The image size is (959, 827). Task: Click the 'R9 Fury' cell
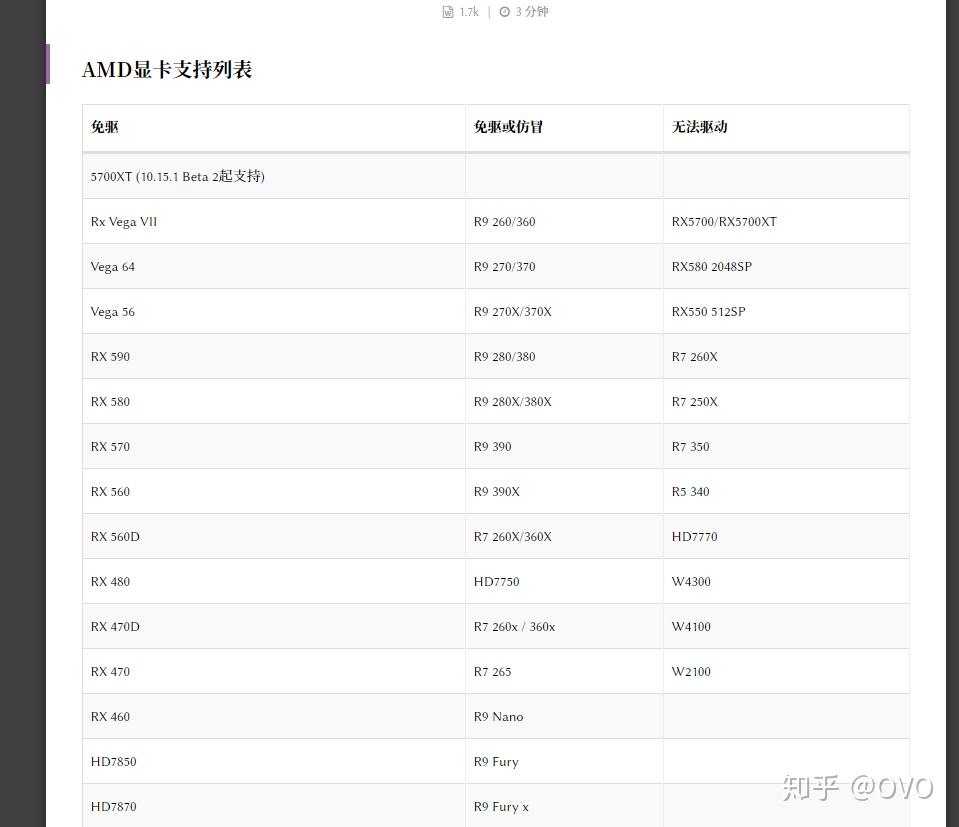coord(564,761)
